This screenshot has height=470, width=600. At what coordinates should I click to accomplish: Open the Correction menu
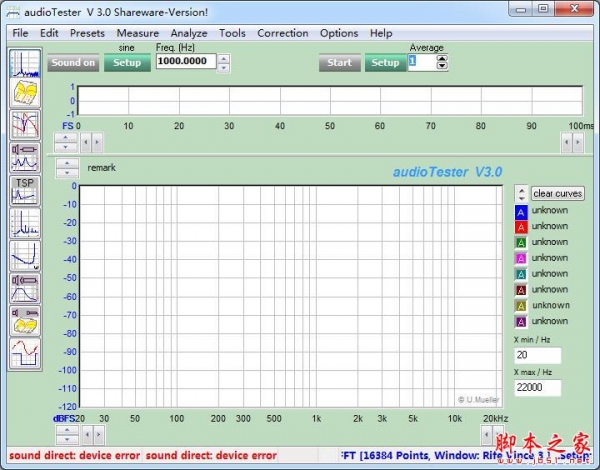click(283, 33)
